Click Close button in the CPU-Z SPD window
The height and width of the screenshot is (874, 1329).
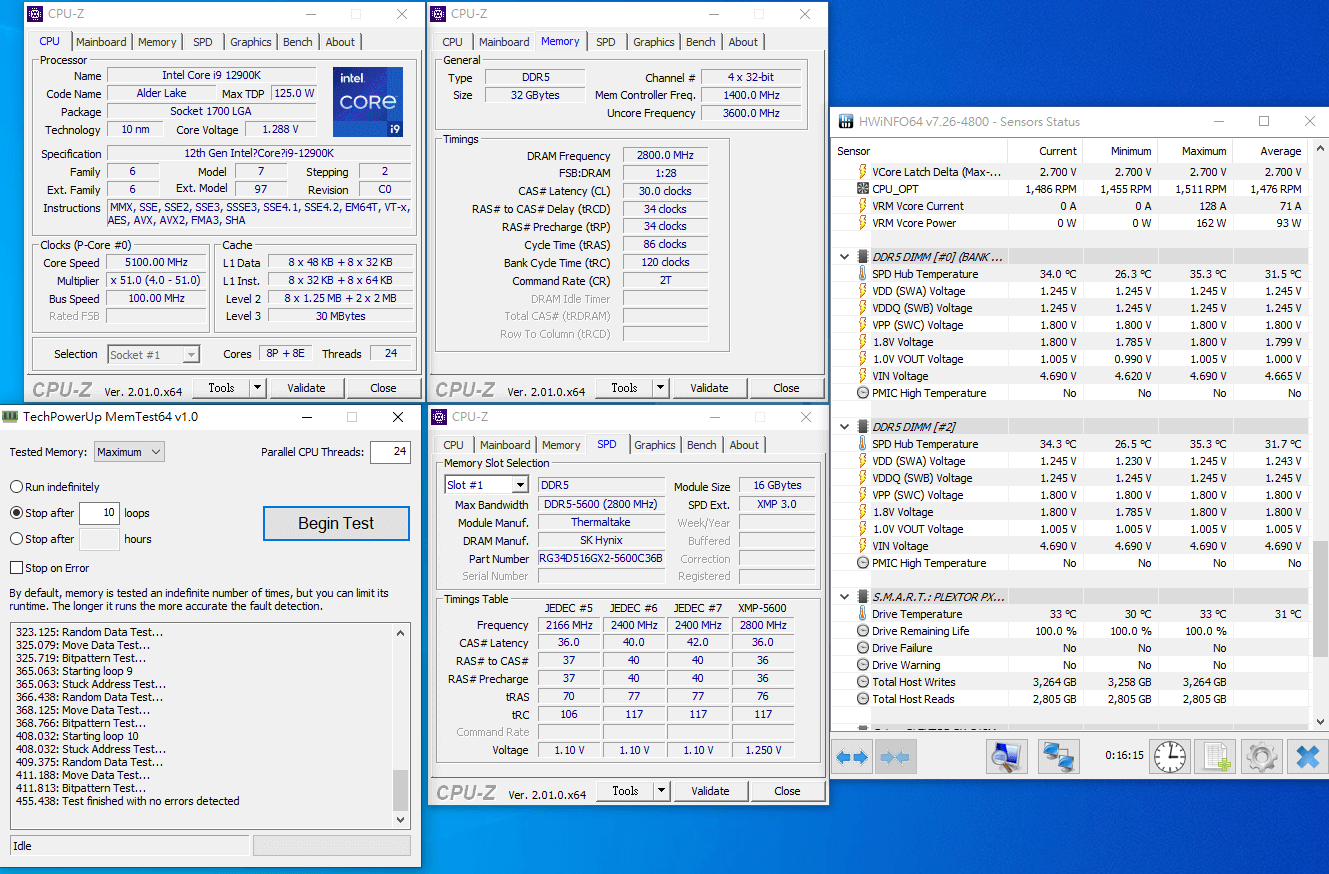pyautogui.click(x=787, y=791)
